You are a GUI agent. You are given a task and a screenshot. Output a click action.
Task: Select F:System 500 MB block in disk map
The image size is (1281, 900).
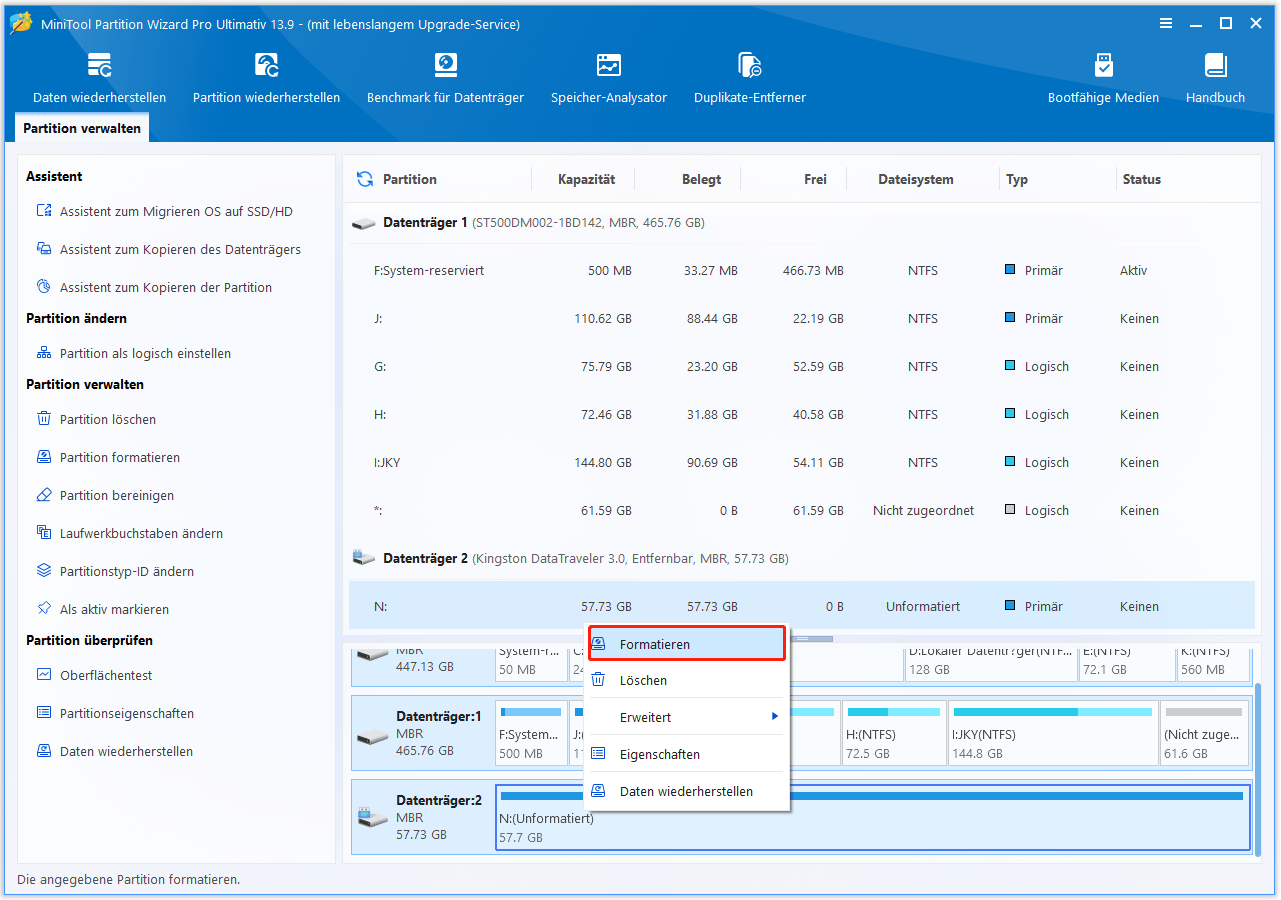(x=531, y=733)
